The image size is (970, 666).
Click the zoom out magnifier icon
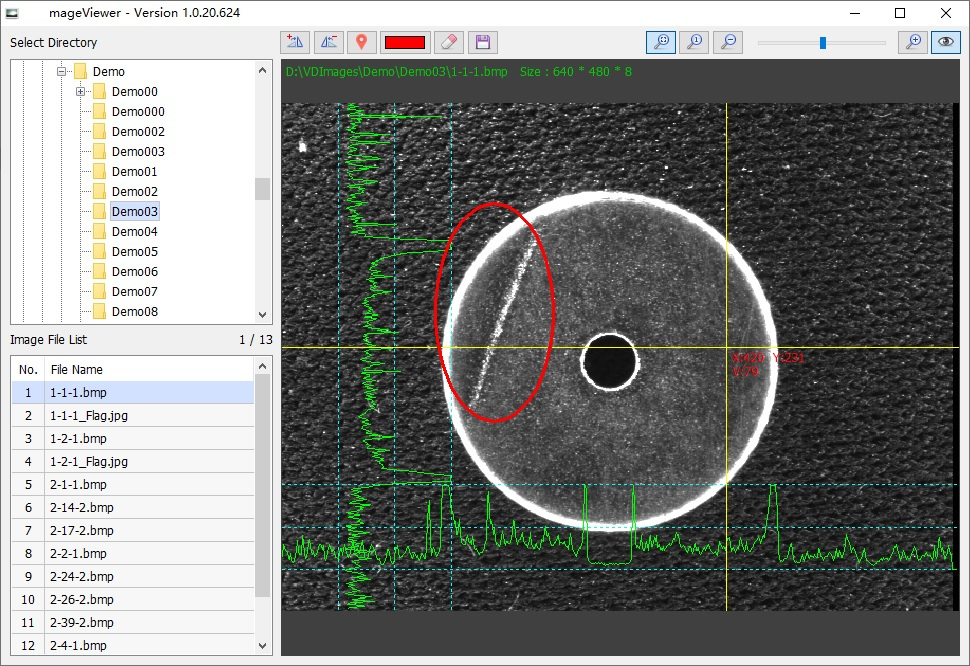click(x=729, y=42)
